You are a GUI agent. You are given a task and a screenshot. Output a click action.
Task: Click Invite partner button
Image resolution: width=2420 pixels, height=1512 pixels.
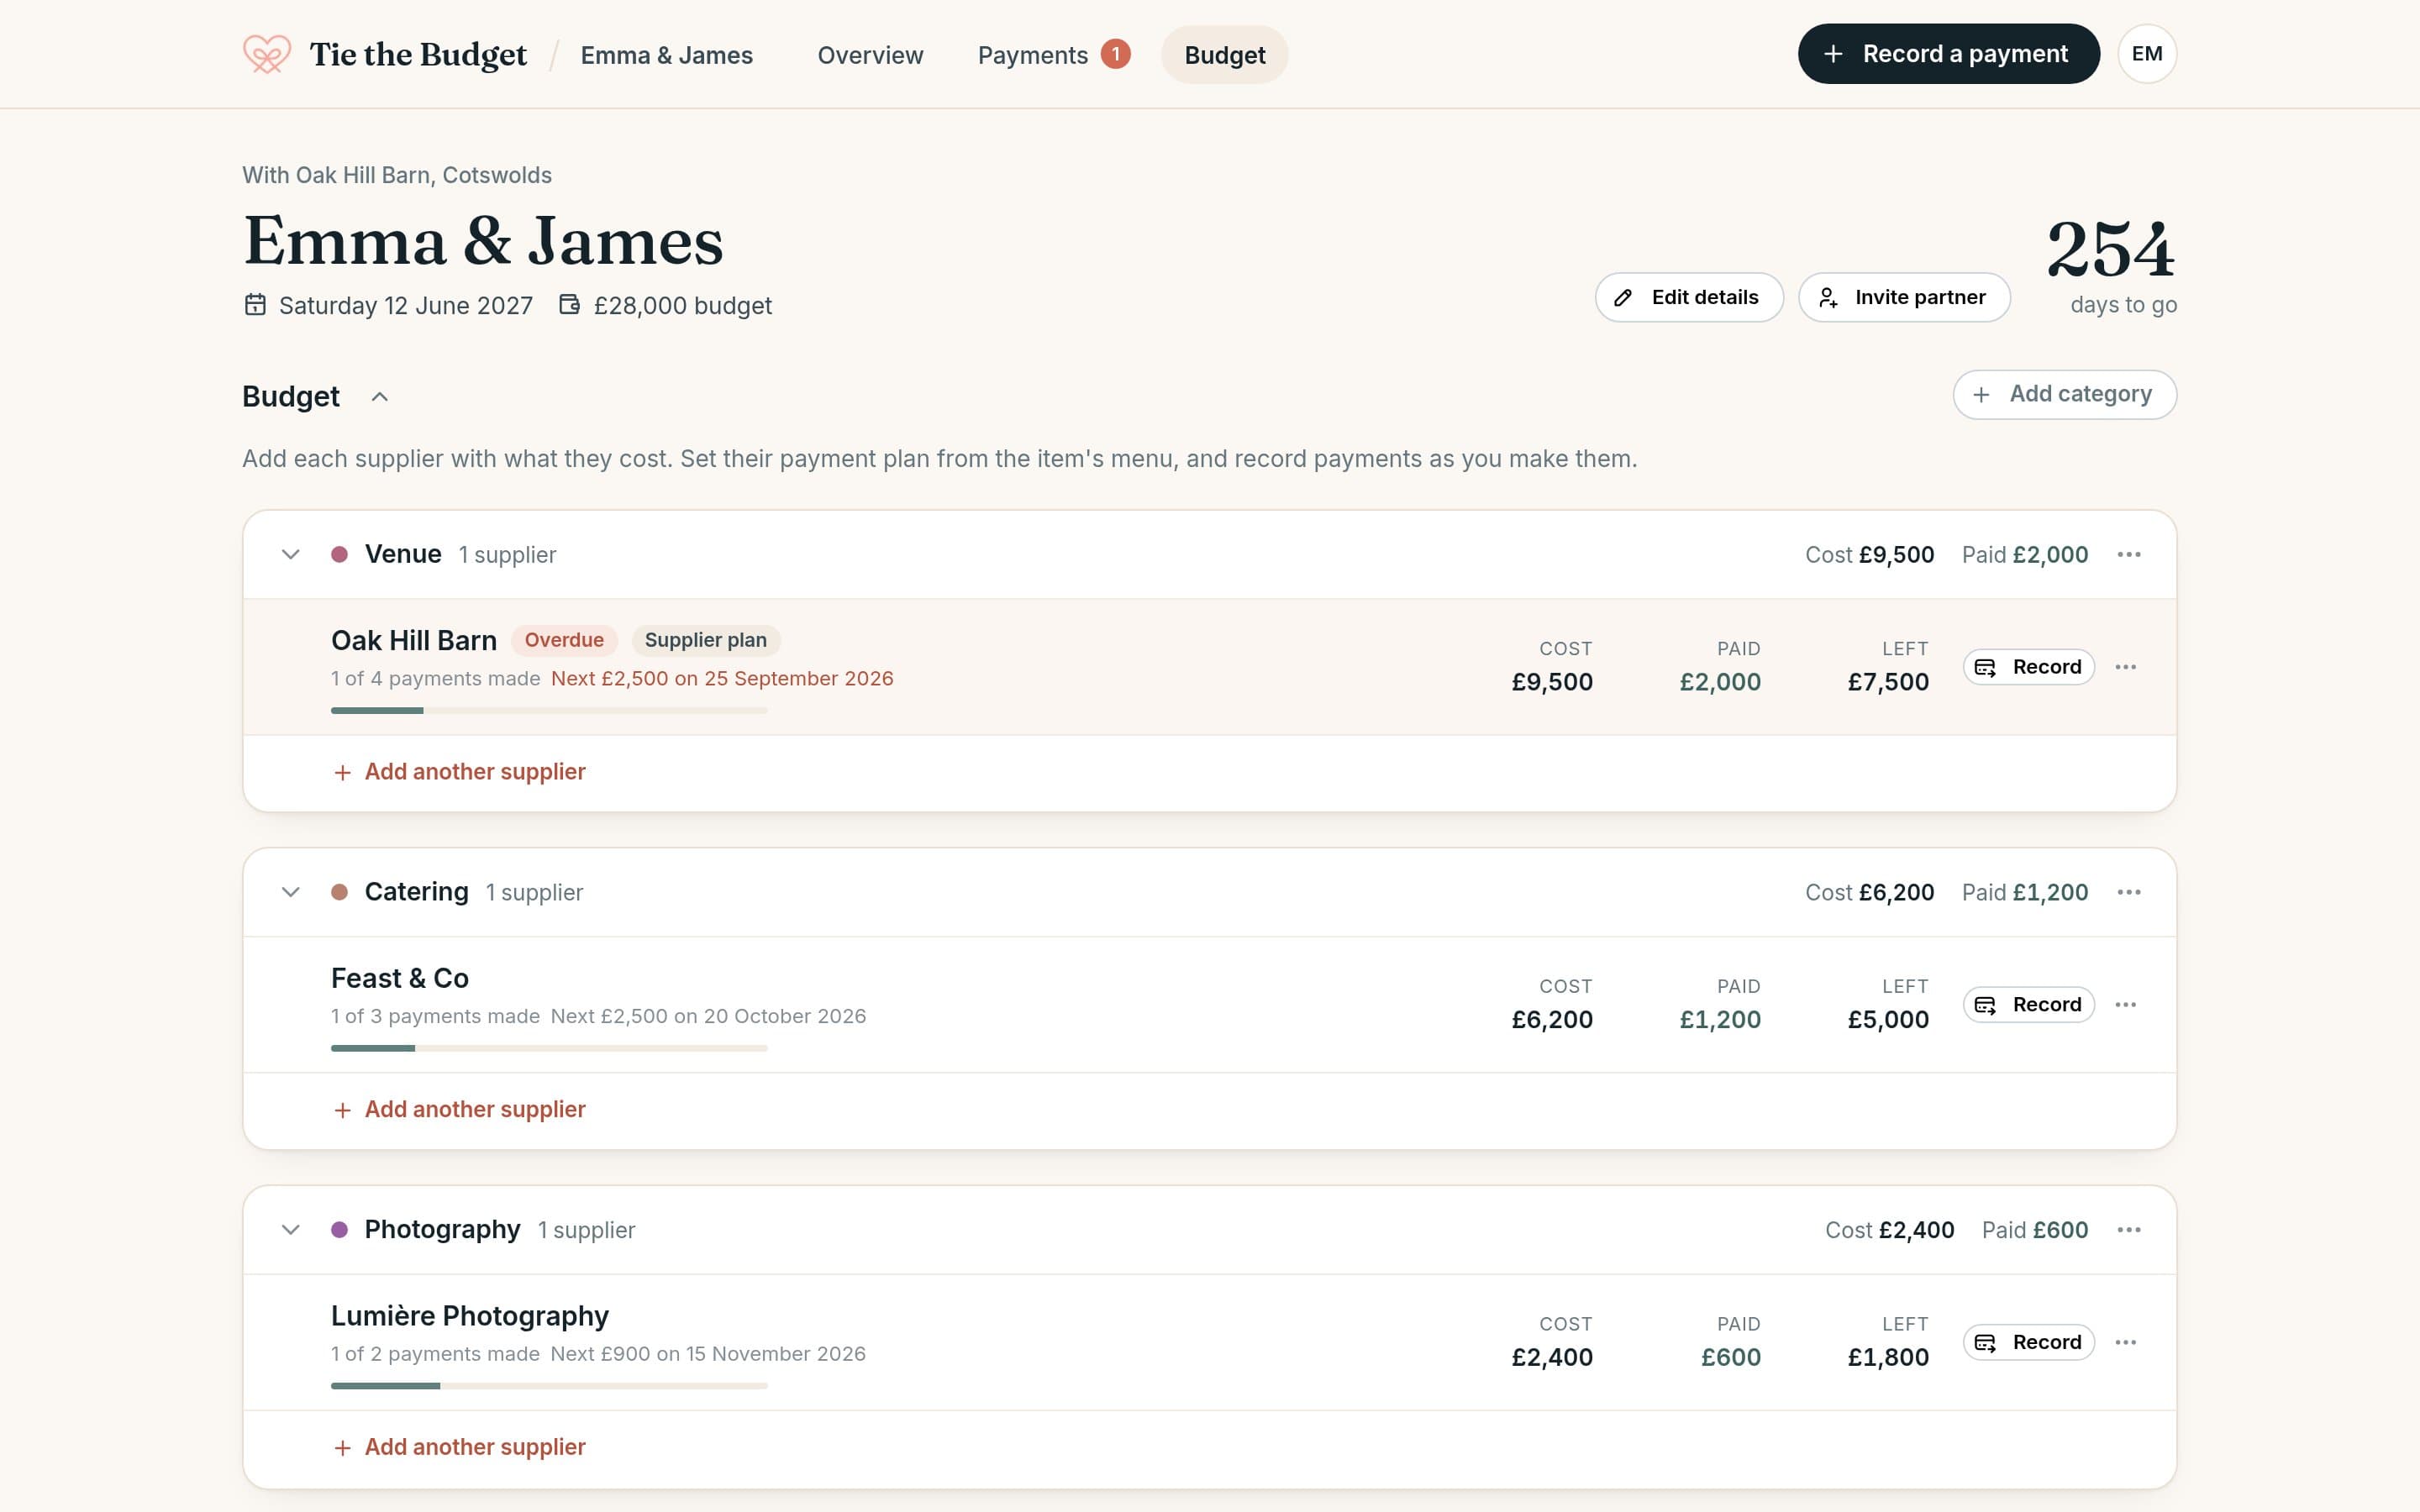1904,297
